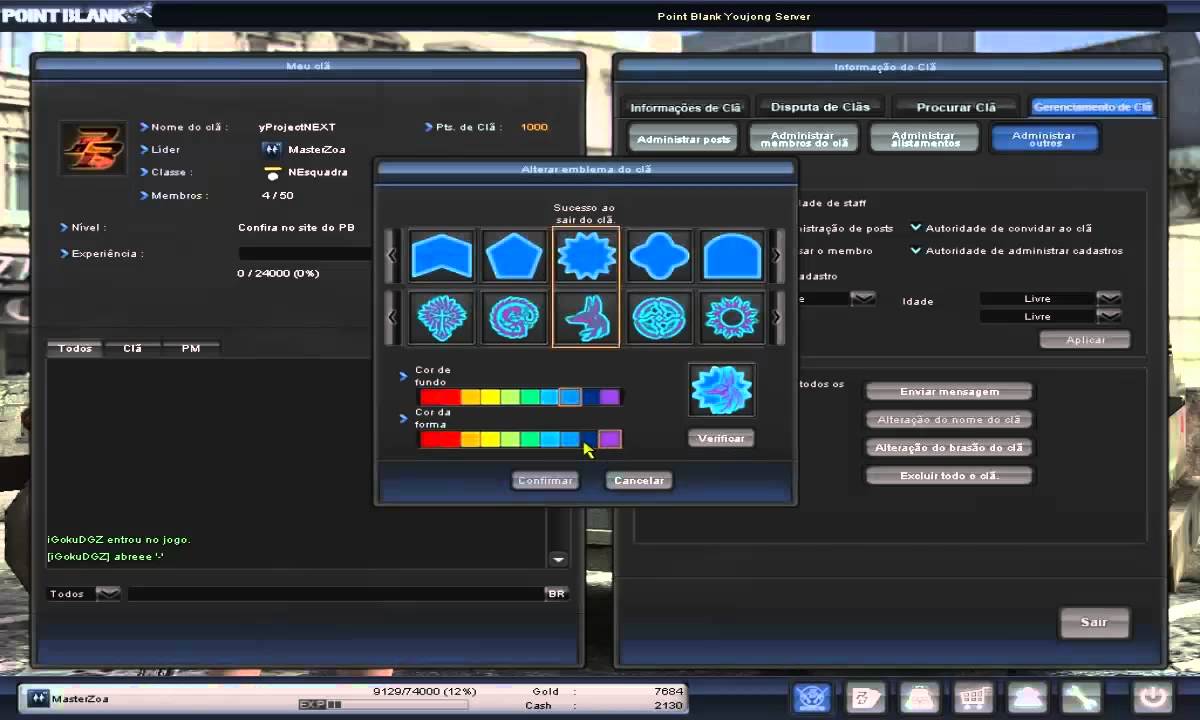Click Enviar mensagem button
The image size is (1200, 720).
click(949, 391)
